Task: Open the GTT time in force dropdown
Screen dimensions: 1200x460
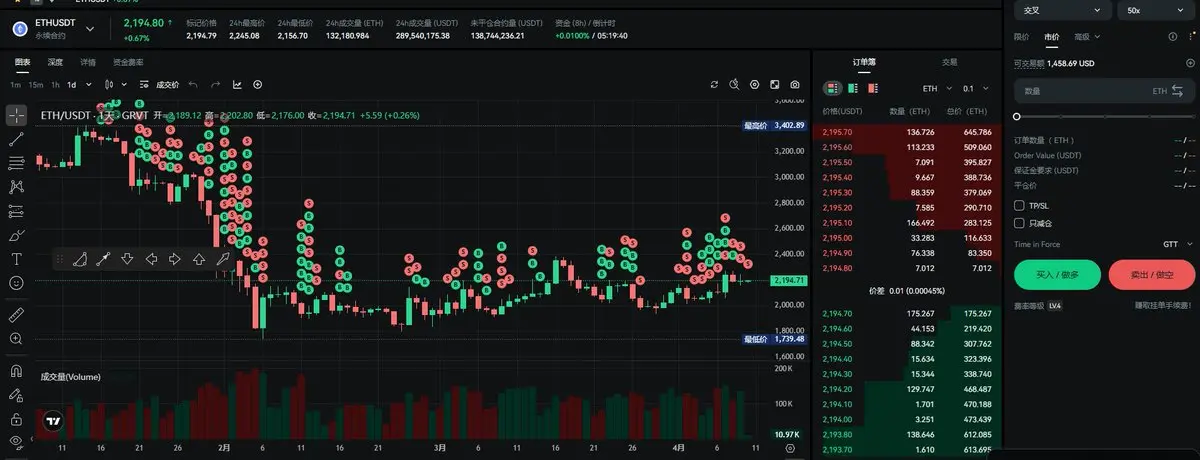Action: tap(1179, 244)
